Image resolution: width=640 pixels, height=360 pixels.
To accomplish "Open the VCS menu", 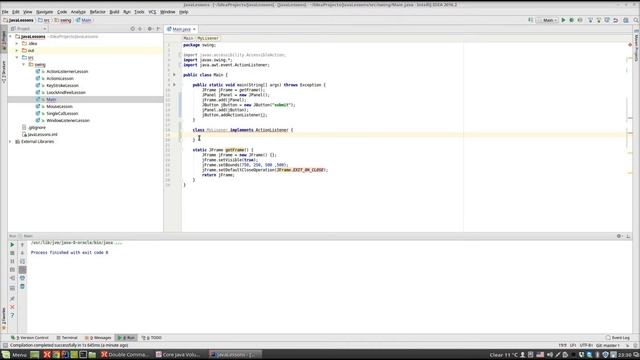I will 152,12.
